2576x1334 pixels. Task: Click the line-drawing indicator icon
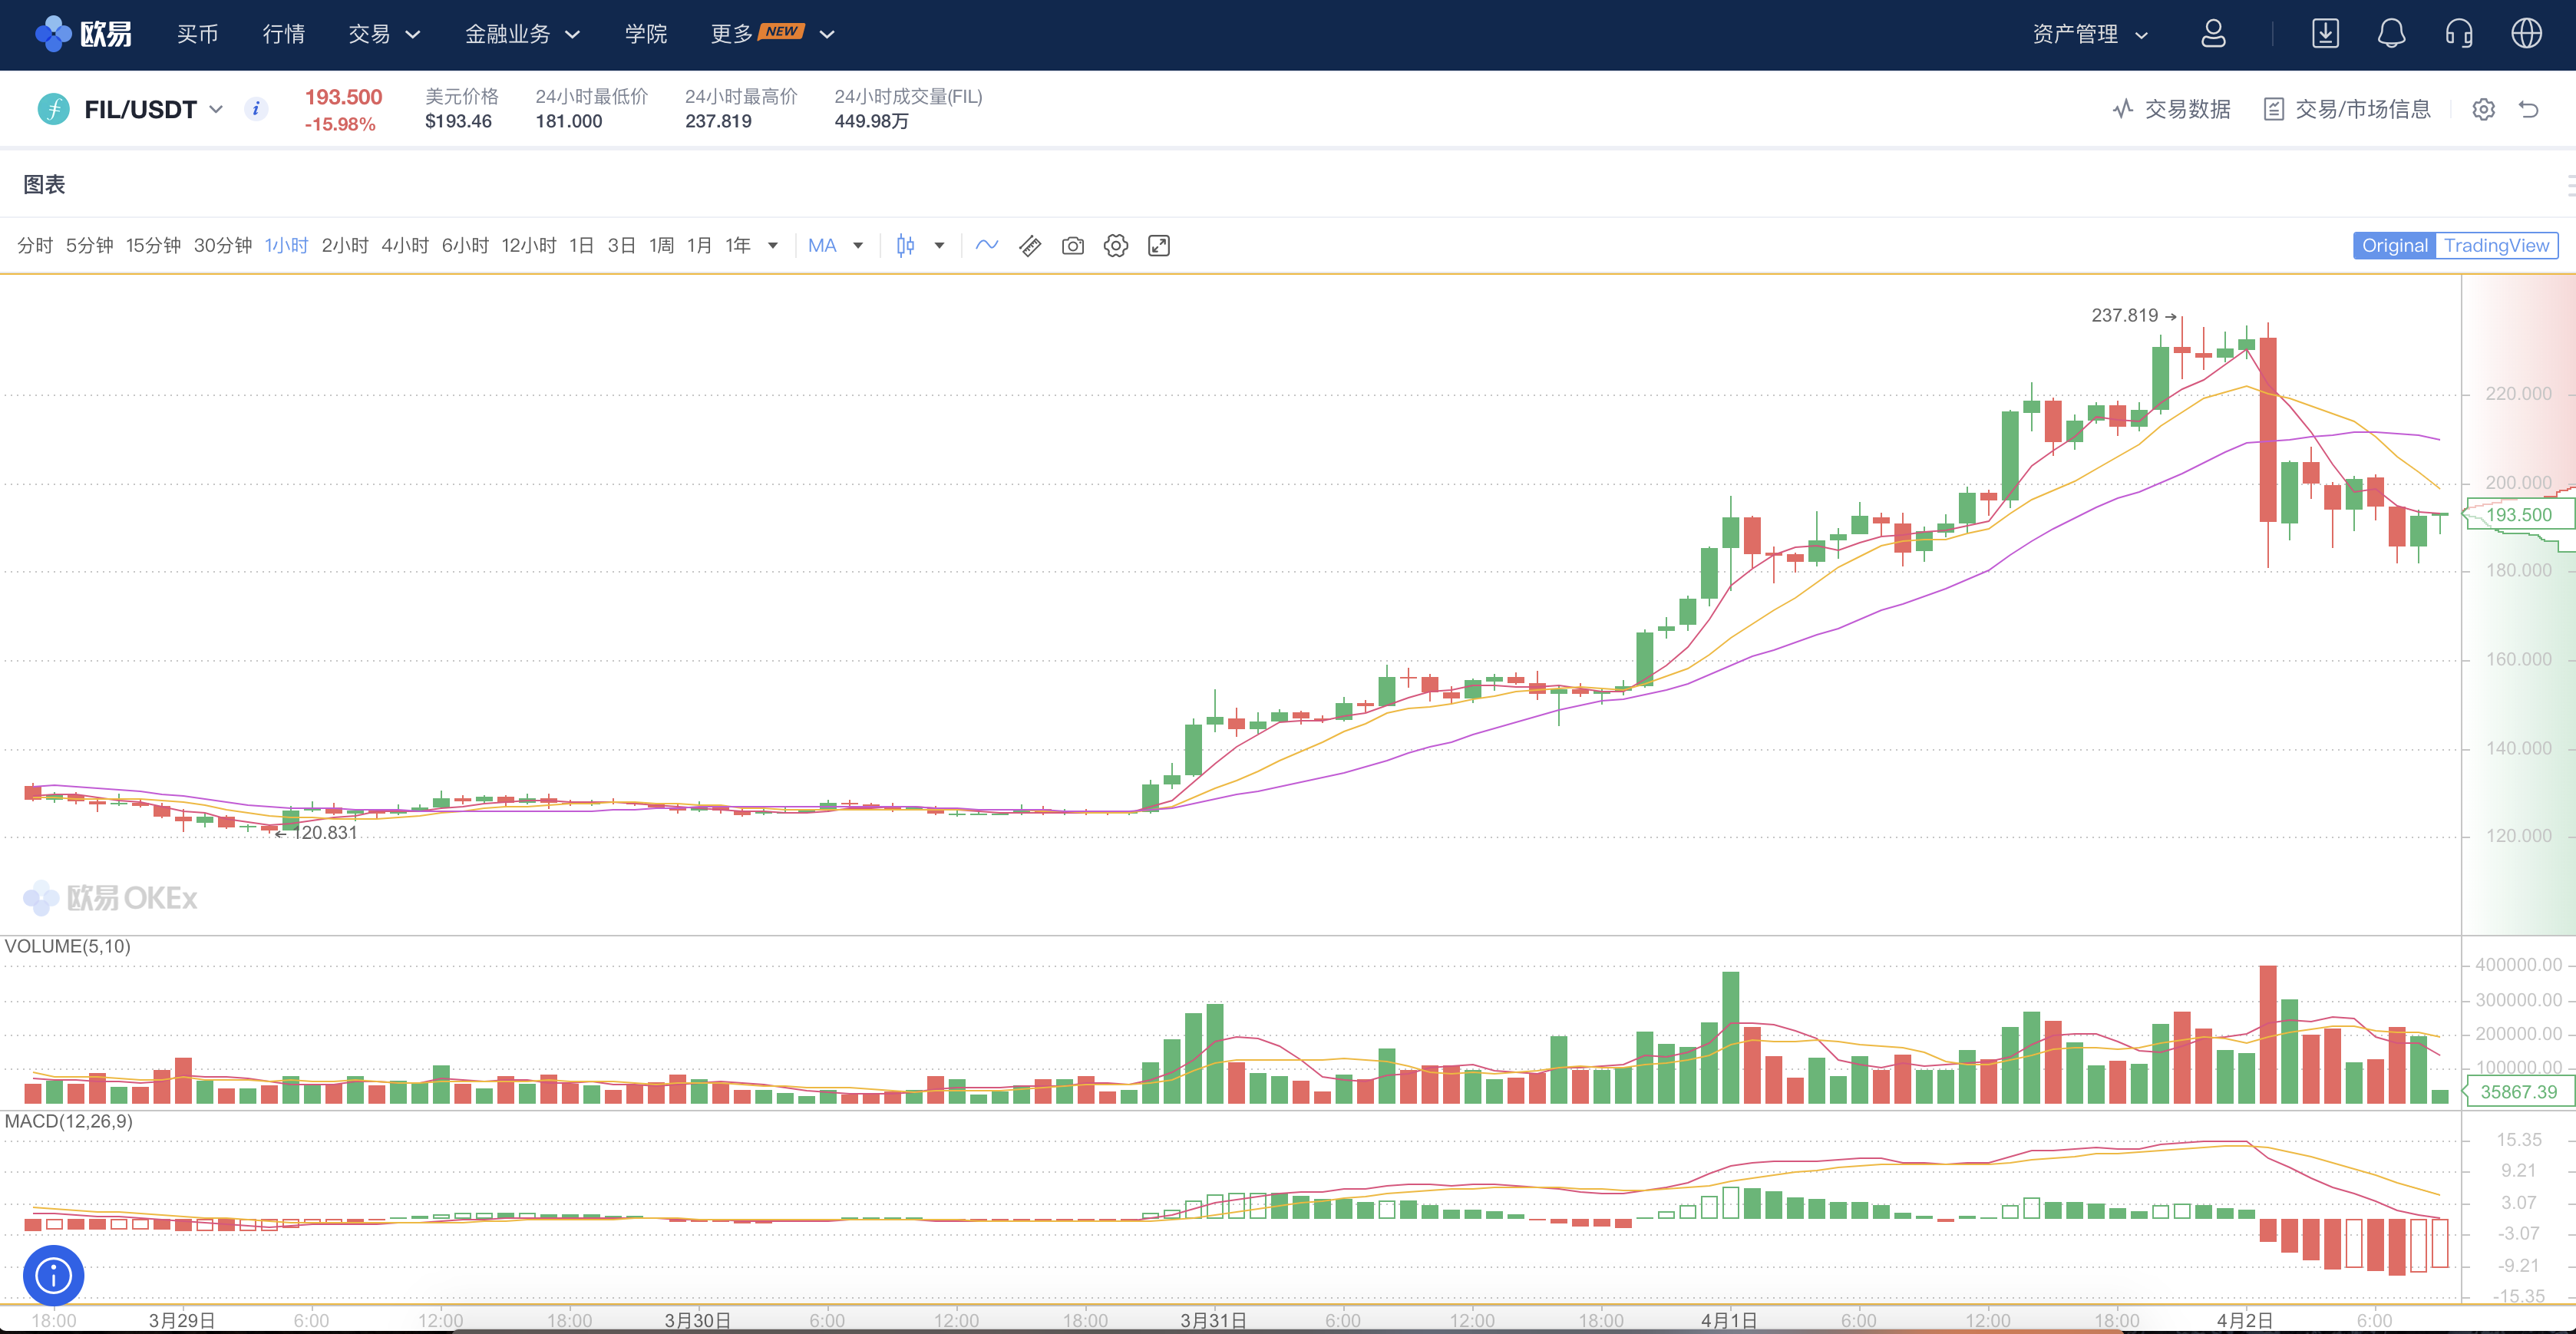coord(986,246)
